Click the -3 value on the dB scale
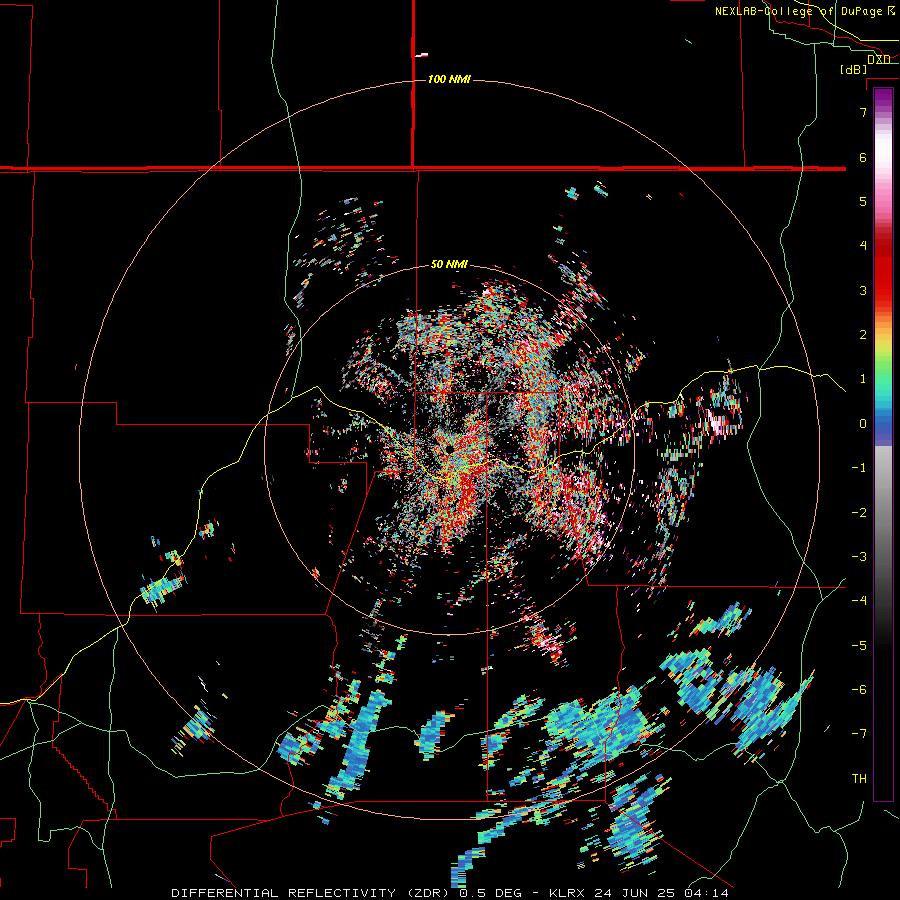Image resolution: width=900 pixels, height=900 pixels. [x=859, y=556]
